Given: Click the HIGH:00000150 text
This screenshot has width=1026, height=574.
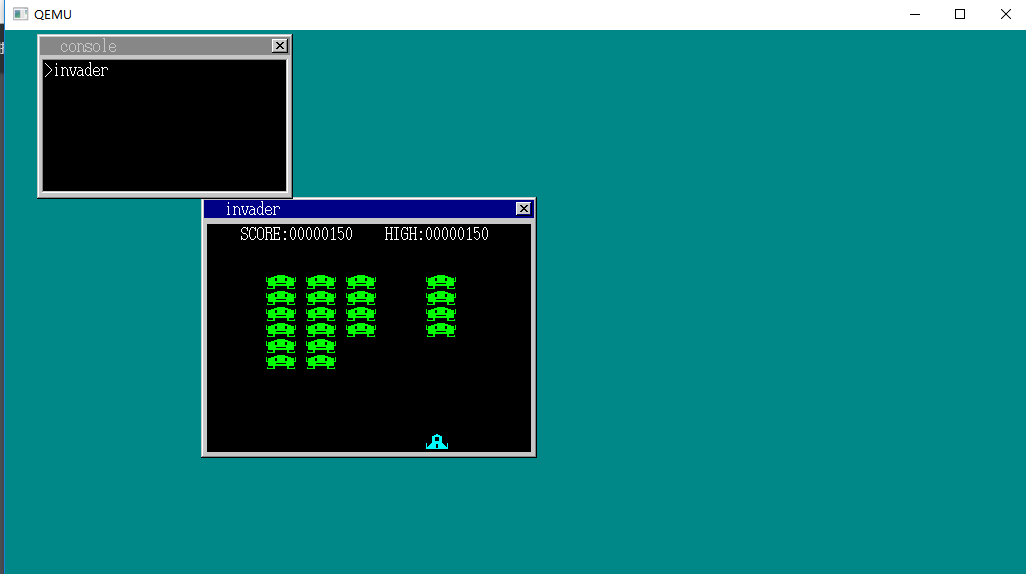Looking at the screenshot, I should (x=436, y=234).
